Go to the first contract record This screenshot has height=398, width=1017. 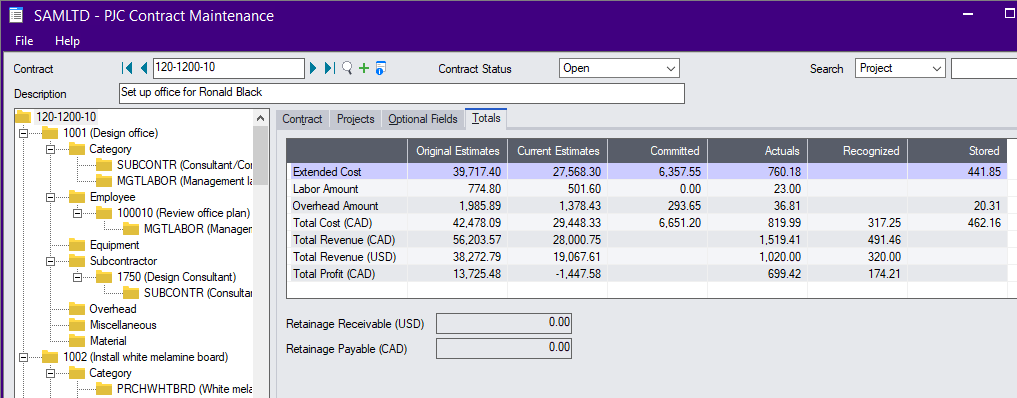pyautogui.click(x=126, y=68)
